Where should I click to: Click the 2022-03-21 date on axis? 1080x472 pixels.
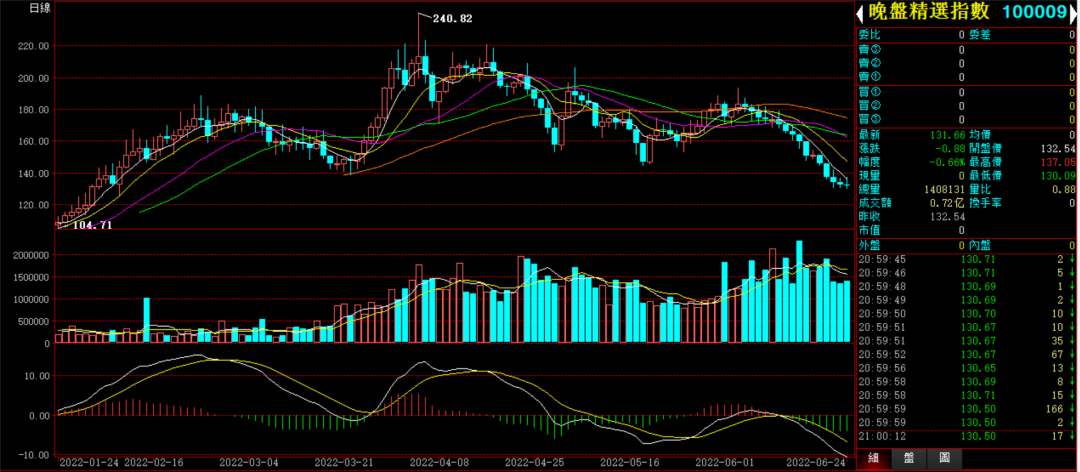point(342,462)
